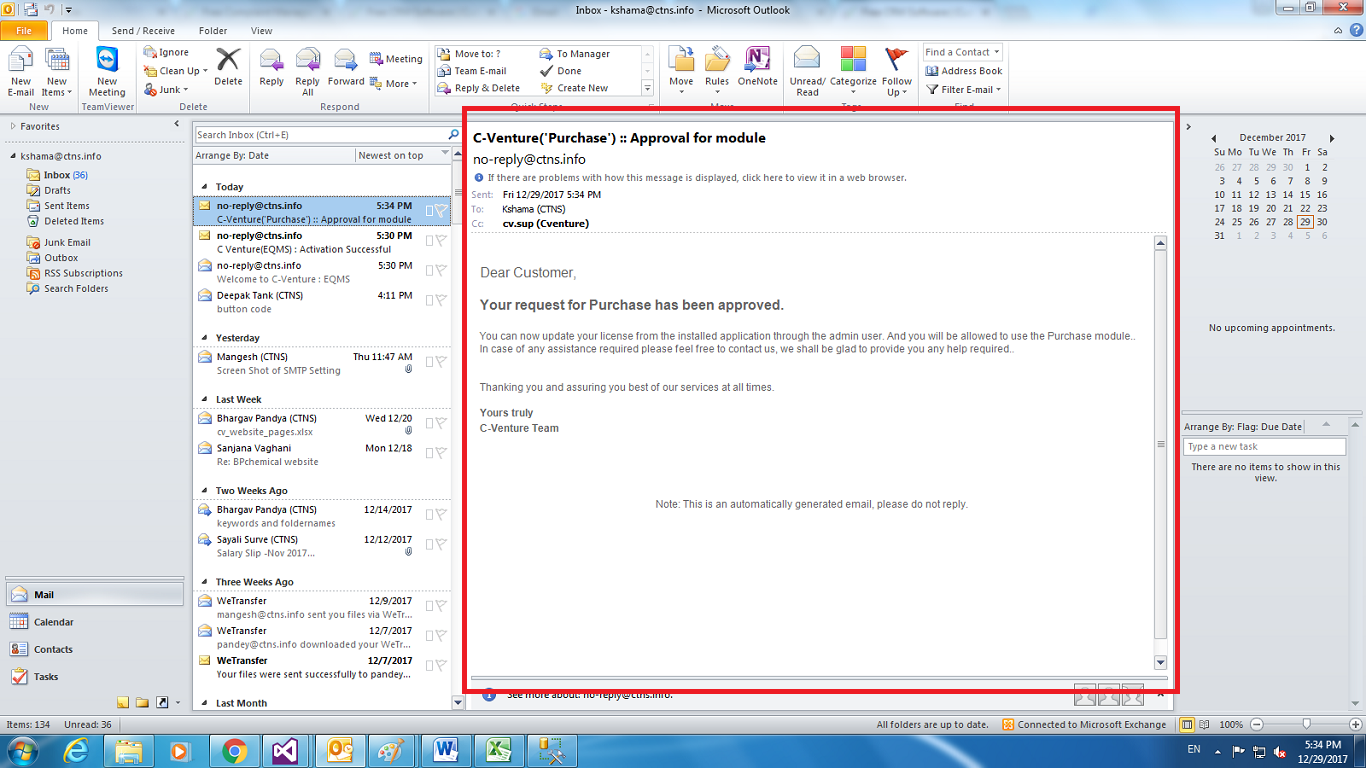Image resolution: width=1366 pixels, height=768 pixels.
Task: Flag the Sanjana Vaghani message
Action: (x=441, y=453)
